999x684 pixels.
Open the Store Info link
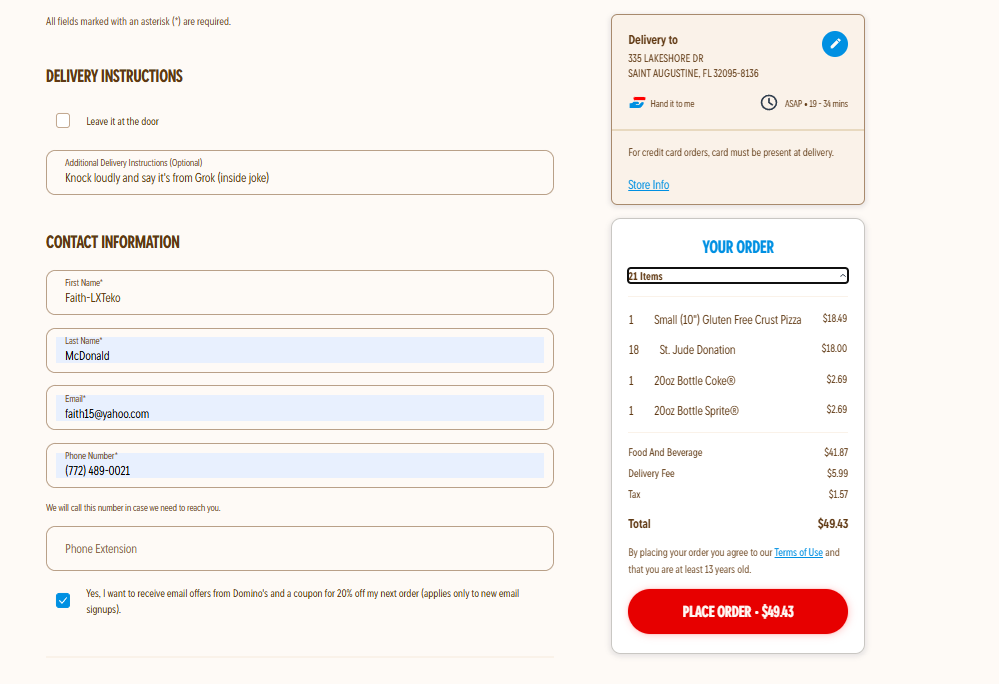648,185
